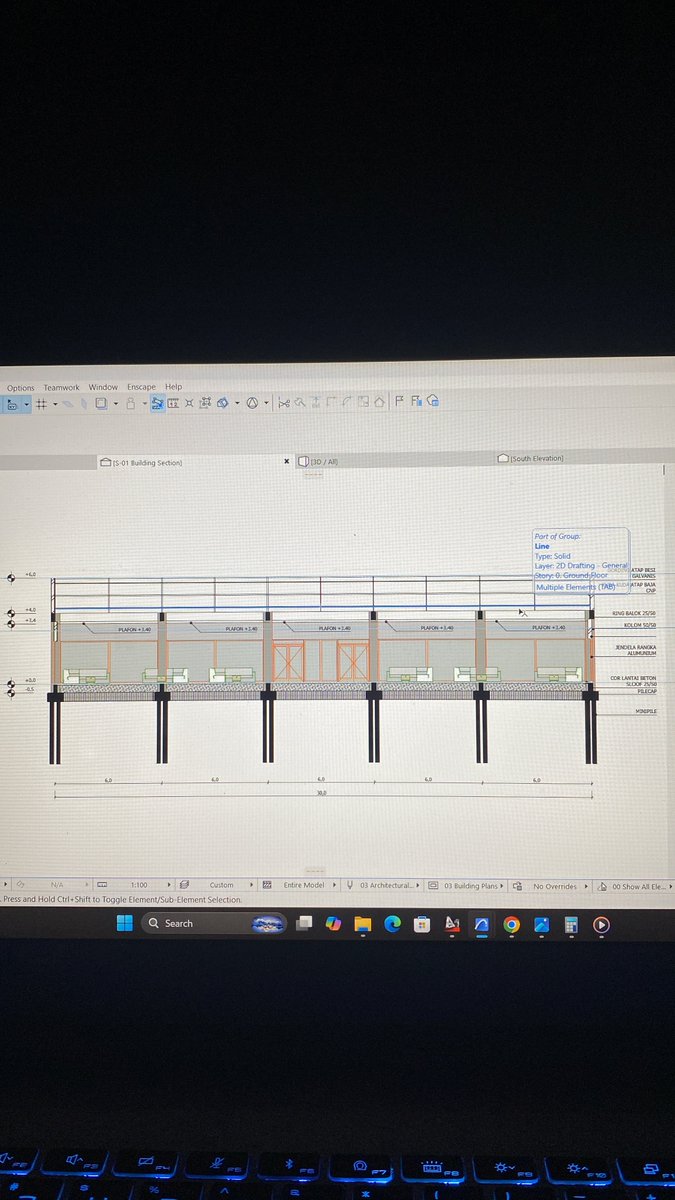Screen dimensions: 675x1200
Task: Click the JENDELA RANGKA ALUMUNIUM label
Action: click(x=636, y=650)
